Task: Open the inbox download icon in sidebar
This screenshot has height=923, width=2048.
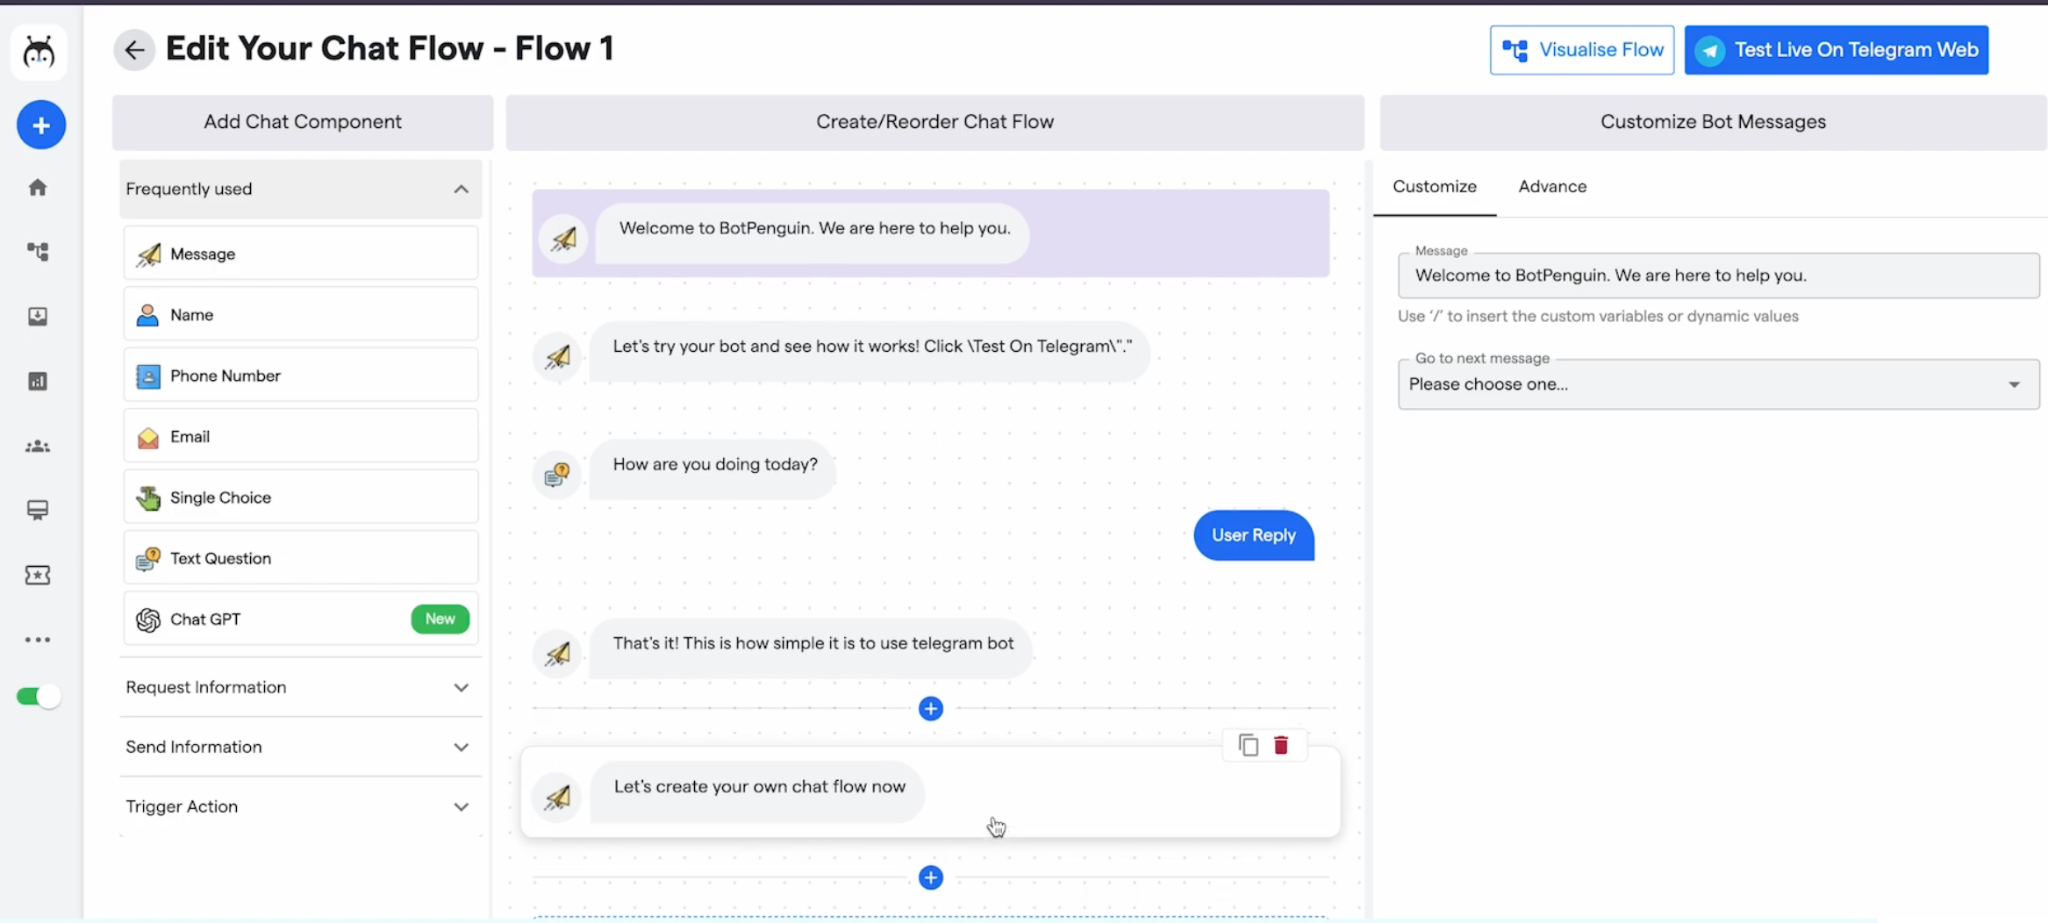Action: pyautogui.click(x=38, y=316)
